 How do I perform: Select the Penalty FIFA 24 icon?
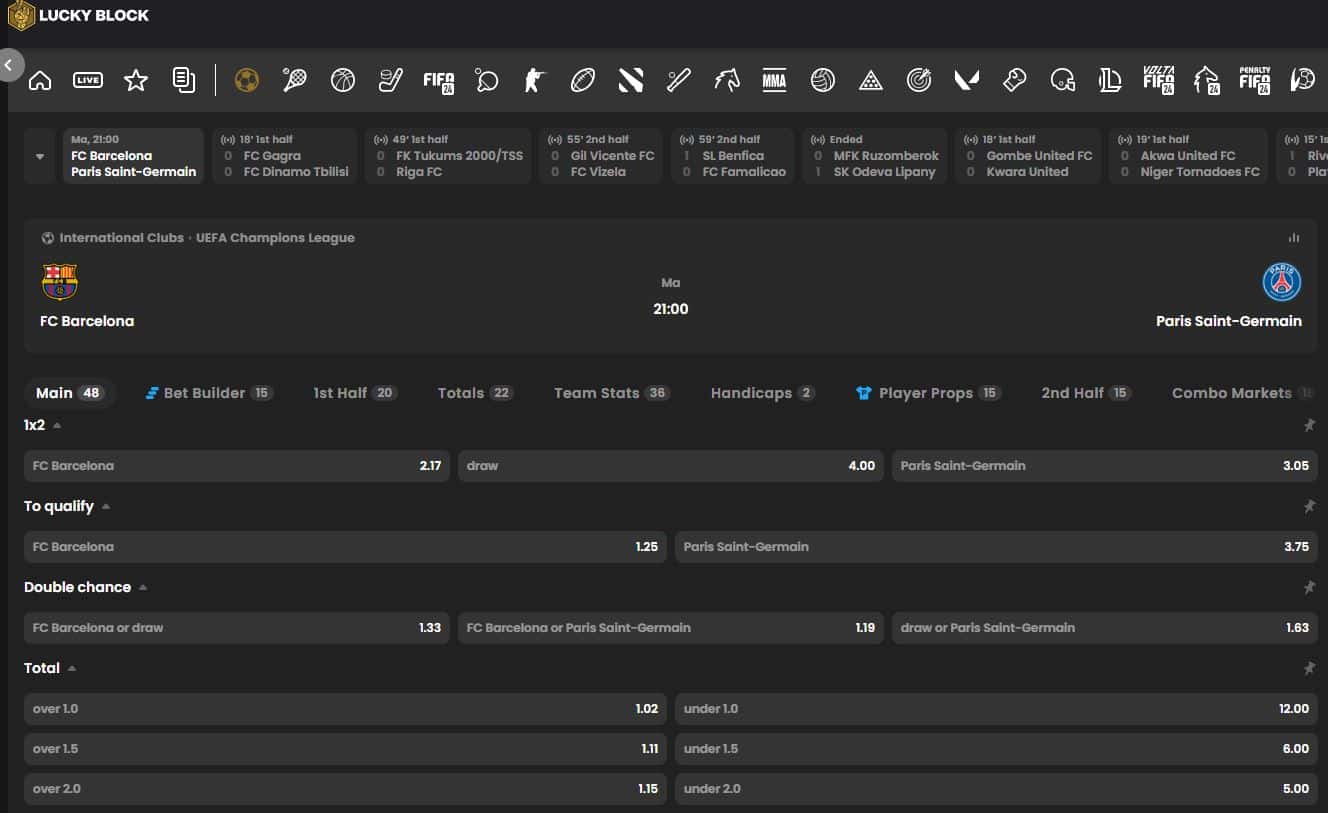tap(1255, 80)
